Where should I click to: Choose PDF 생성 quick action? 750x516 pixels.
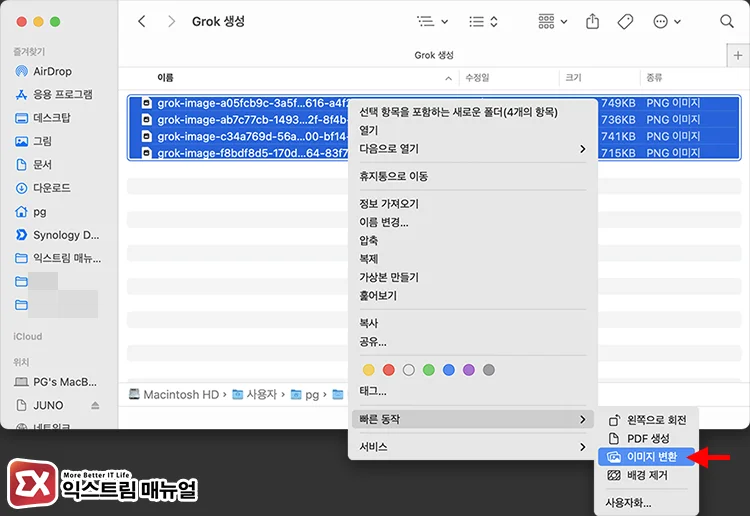click(647, 438)
